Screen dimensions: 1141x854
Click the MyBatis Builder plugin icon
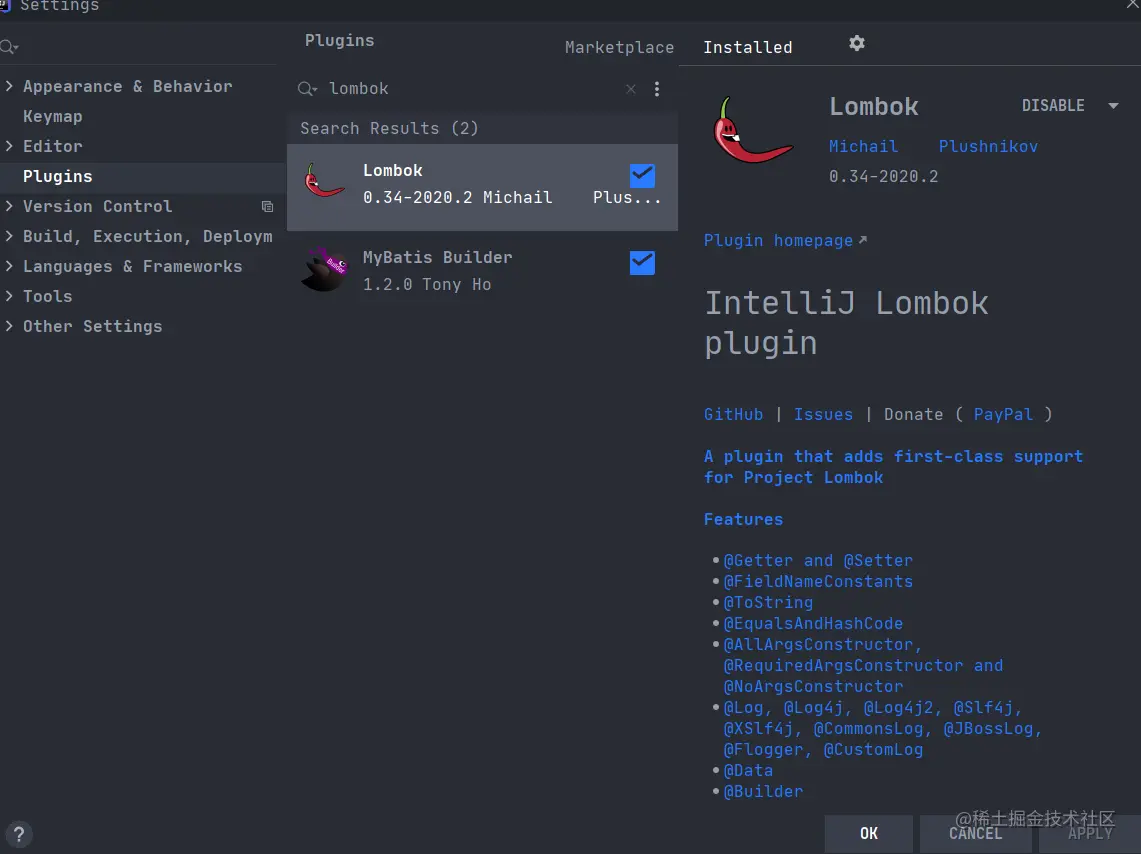click(325, 269)
